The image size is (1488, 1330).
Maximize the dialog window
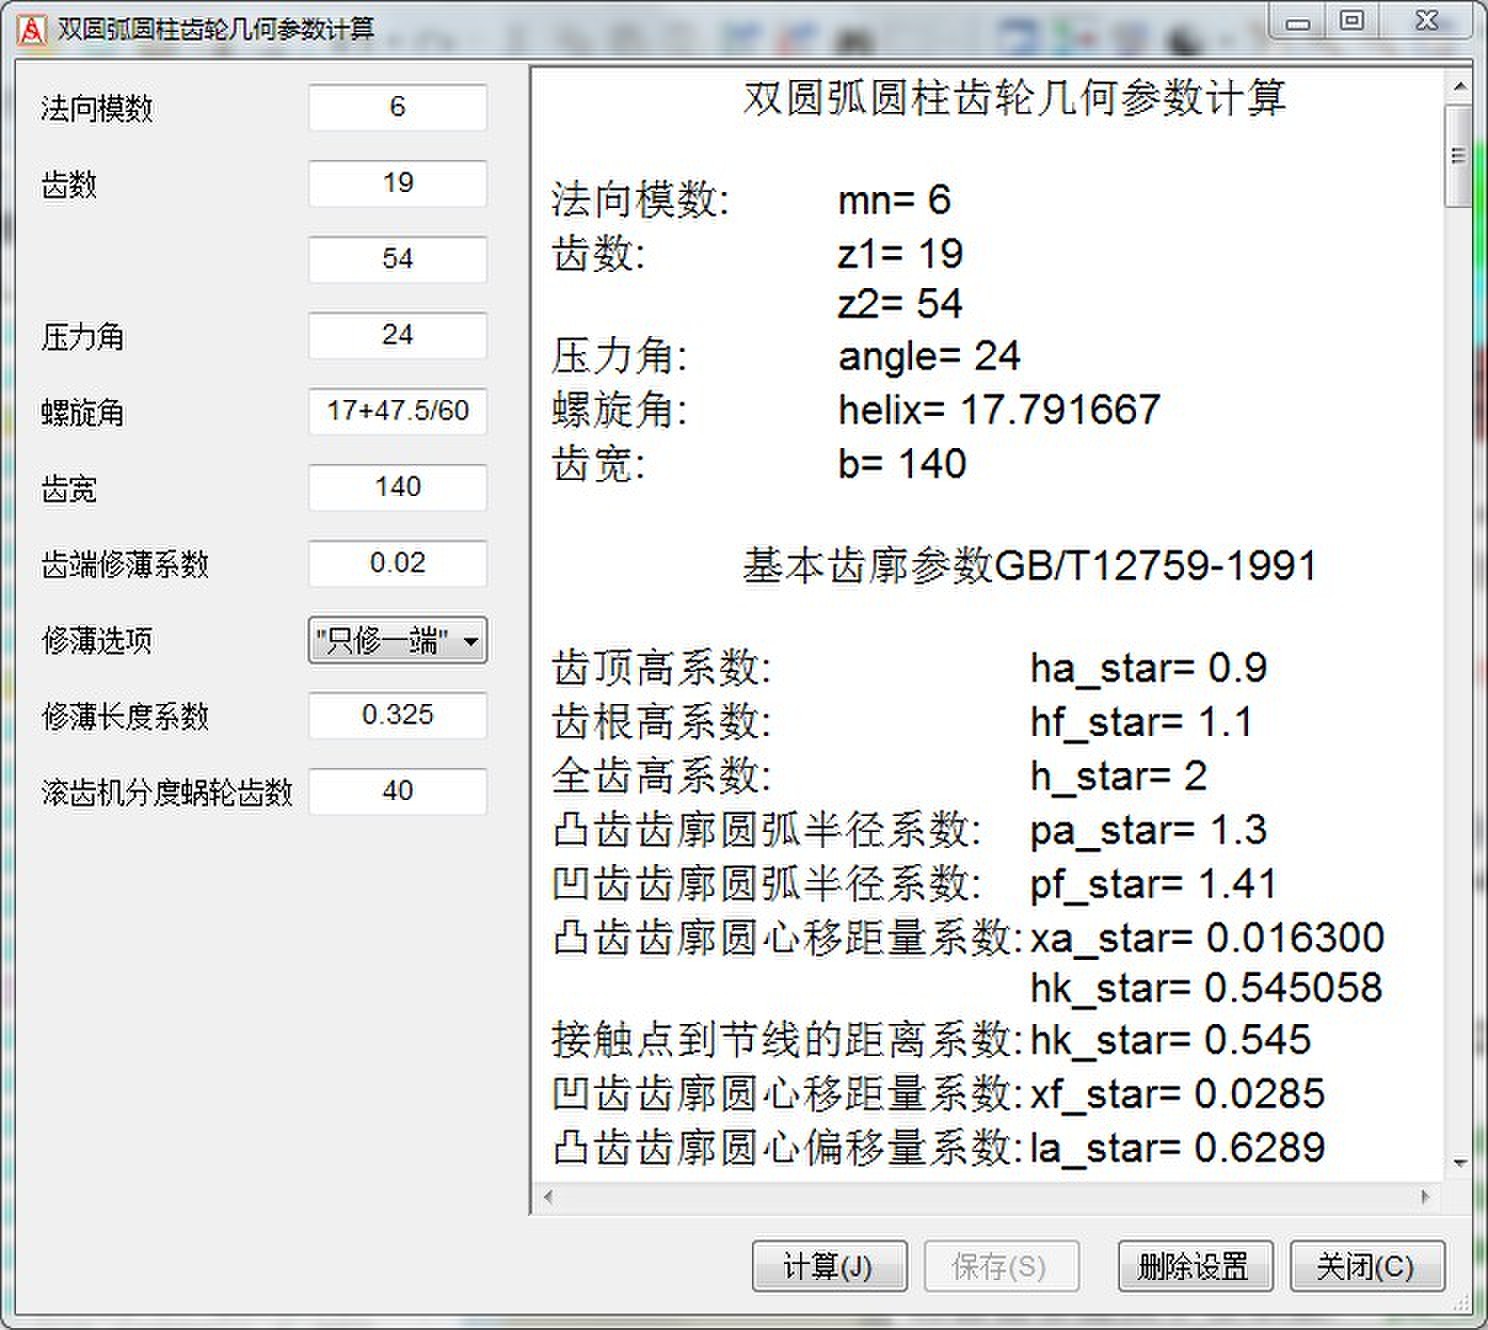pos(1352,22)
